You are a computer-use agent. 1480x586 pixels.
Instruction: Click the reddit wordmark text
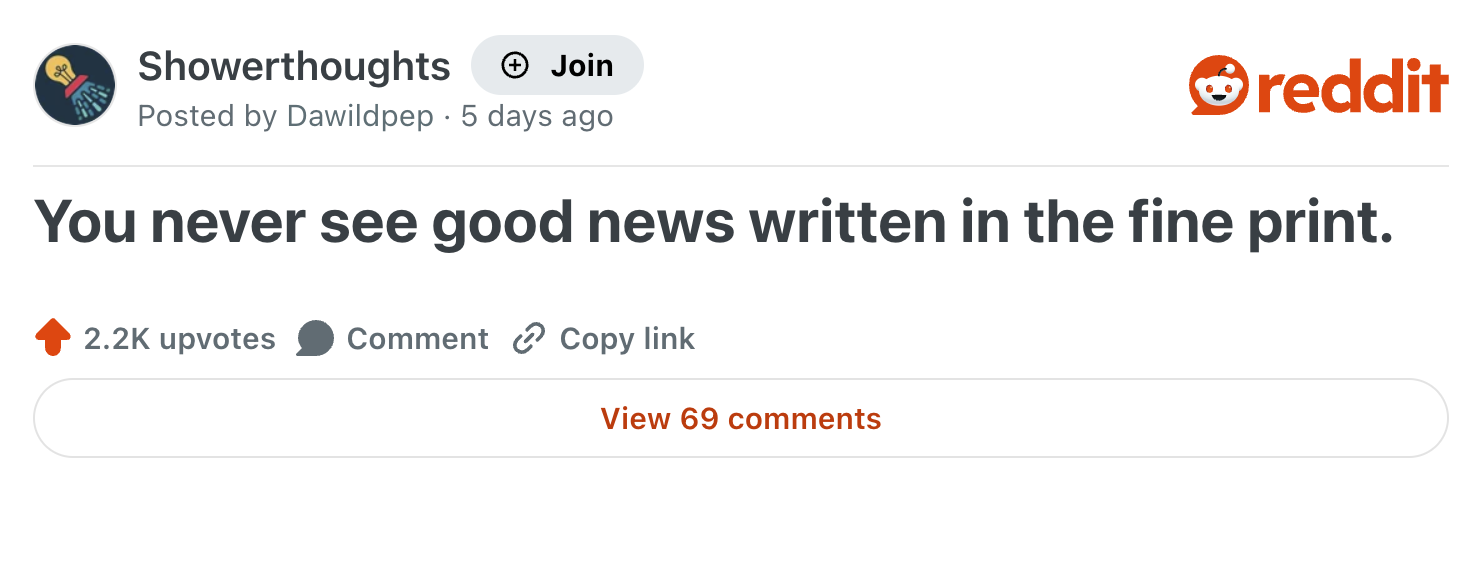[x=1352, y=88]
